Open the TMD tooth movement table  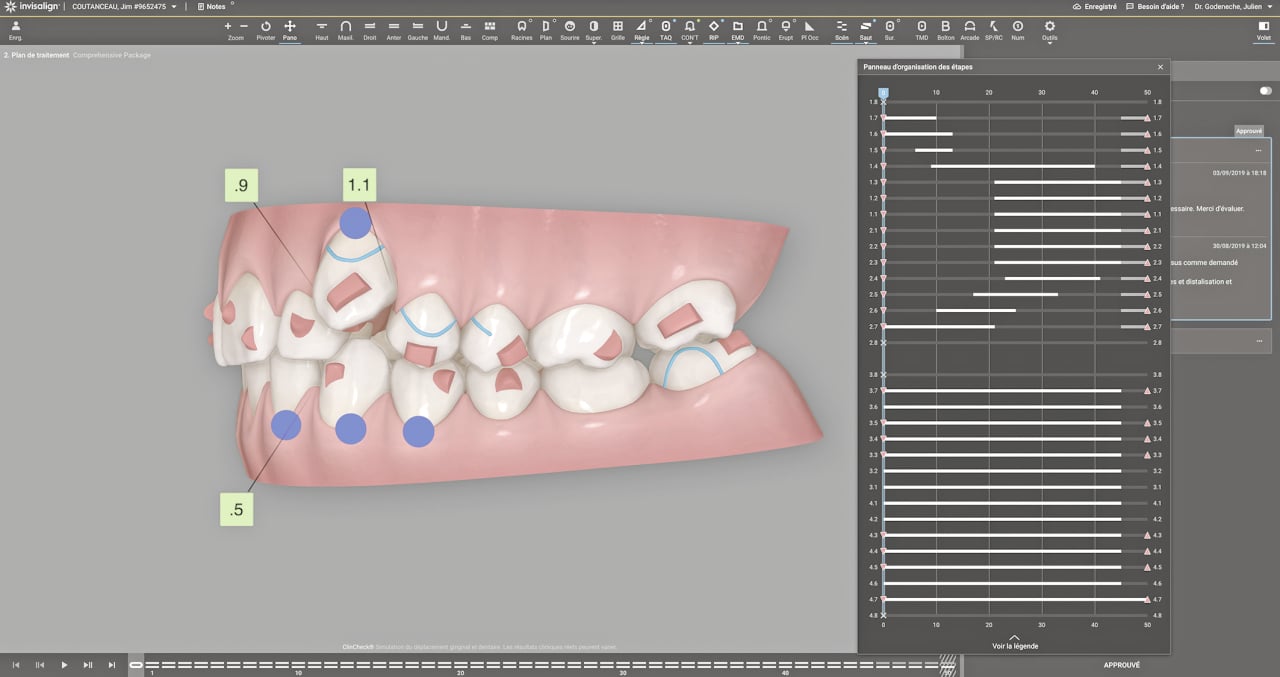tap(921, 29)
